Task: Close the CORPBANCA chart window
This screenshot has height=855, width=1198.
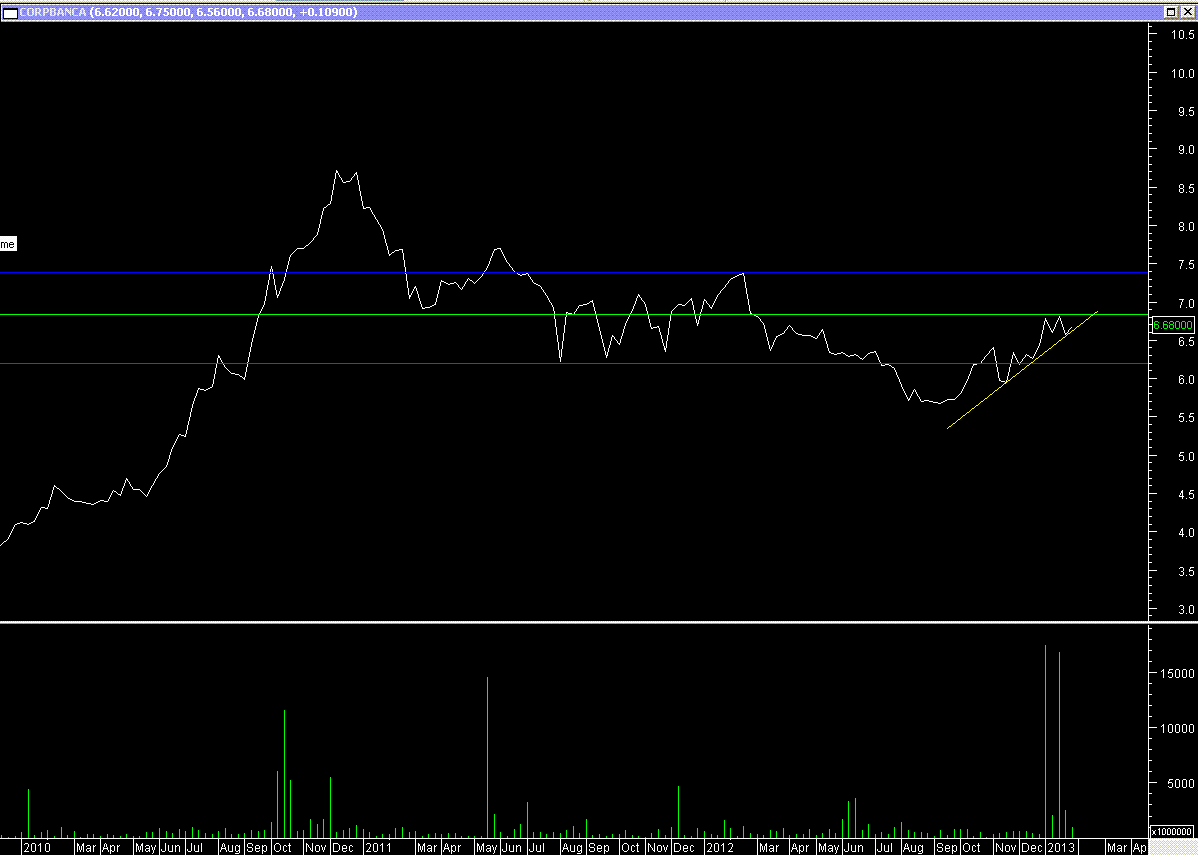Action: click(x=1187, y=12)
